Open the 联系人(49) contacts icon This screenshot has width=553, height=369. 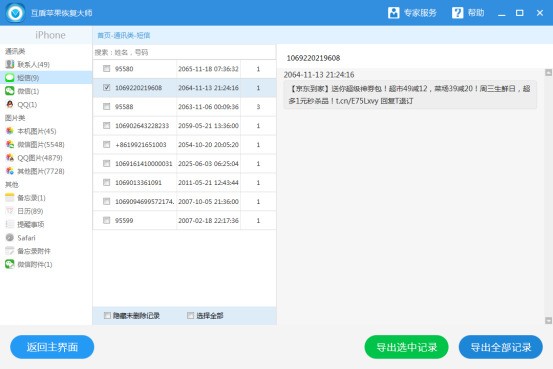click(x=10, y=64)
